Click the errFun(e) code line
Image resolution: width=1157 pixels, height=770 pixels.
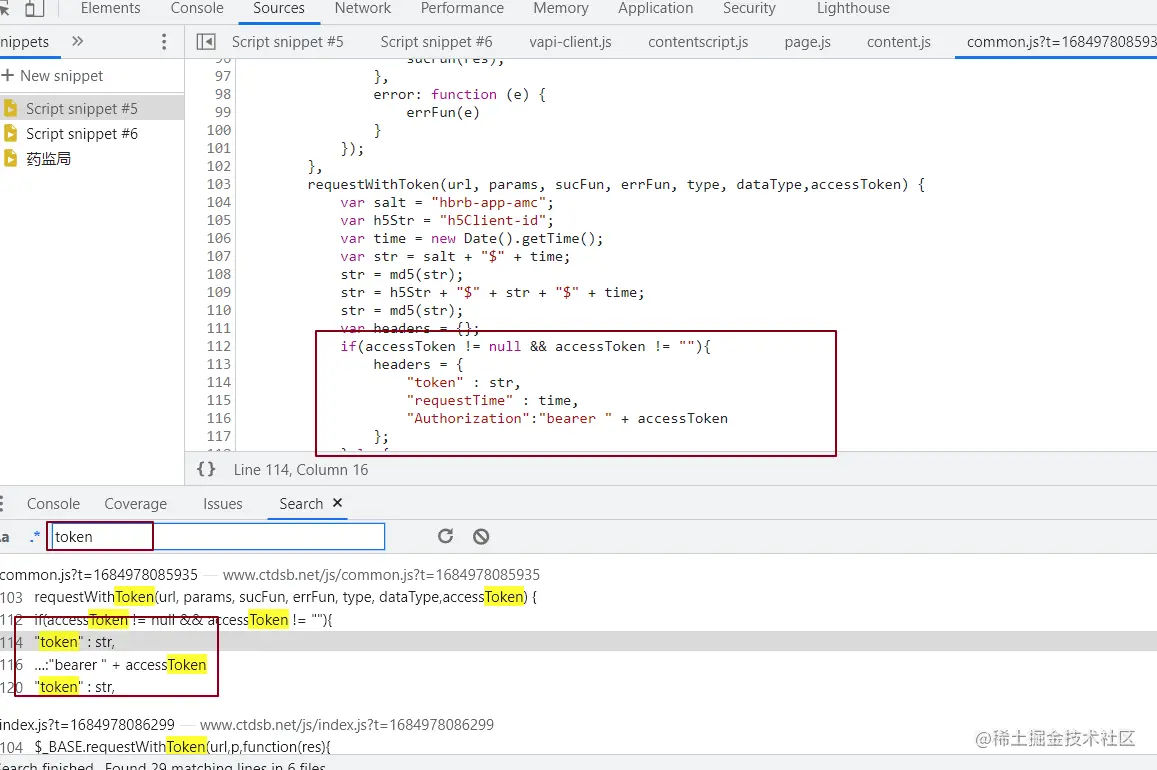pos(443,112)
